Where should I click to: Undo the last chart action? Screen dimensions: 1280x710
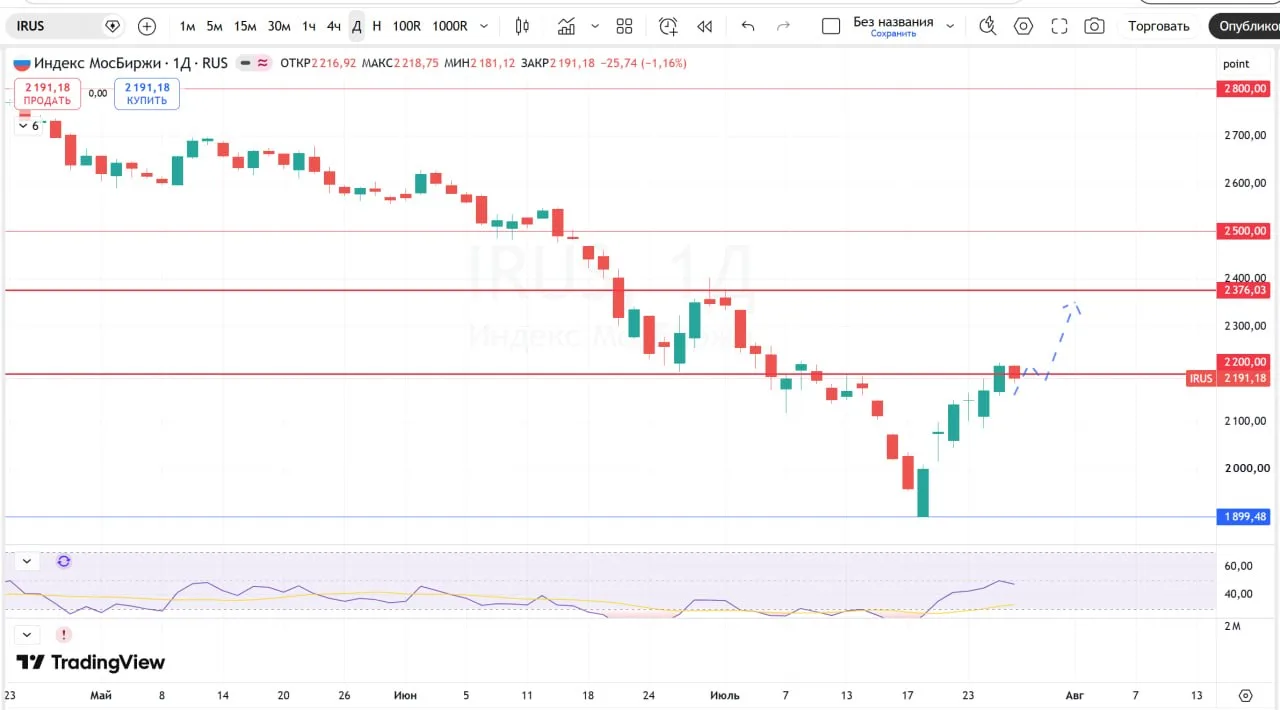pos(748,26)
